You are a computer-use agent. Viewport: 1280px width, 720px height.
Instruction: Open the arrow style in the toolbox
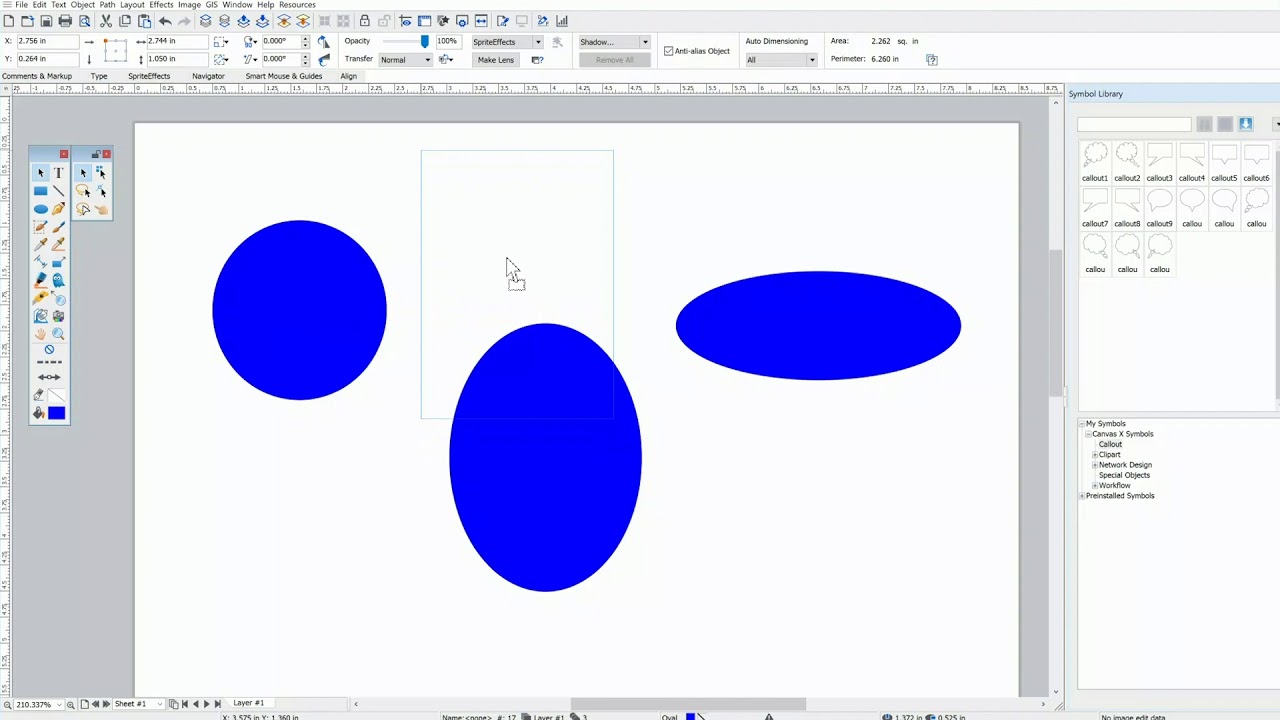tap(49, 377)
